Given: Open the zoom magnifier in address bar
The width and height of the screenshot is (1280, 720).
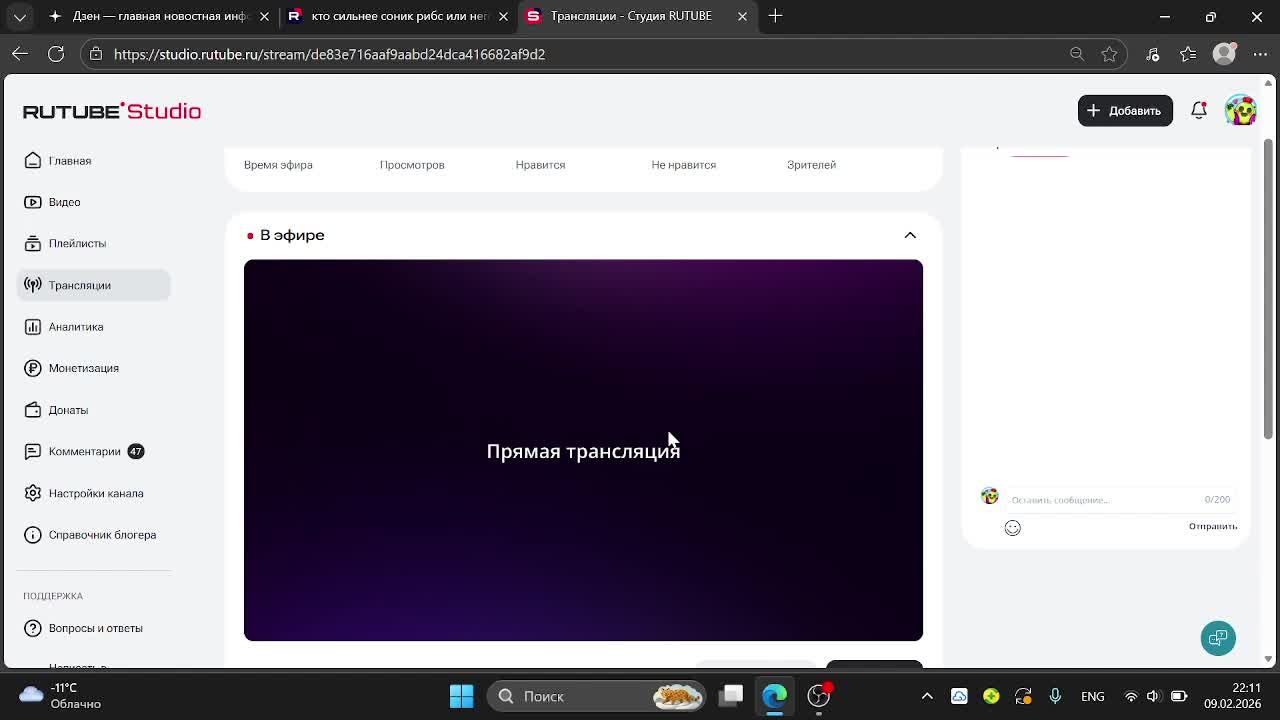Looking at the screenshot, I should [1077, 54].
